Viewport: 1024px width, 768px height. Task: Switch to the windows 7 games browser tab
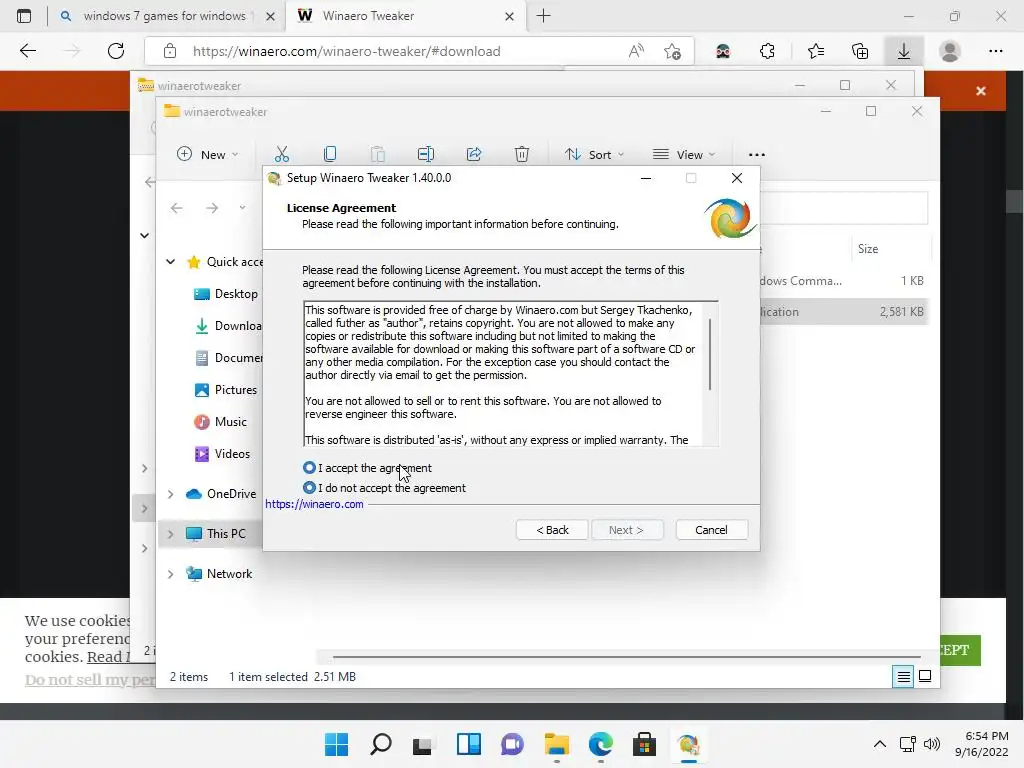pos(167,16)
